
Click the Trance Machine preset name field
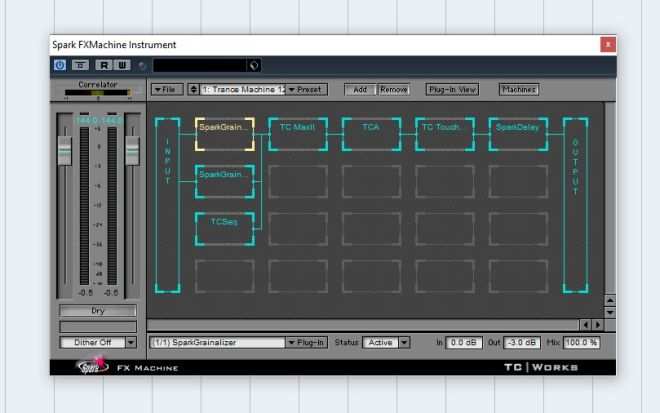243,90
